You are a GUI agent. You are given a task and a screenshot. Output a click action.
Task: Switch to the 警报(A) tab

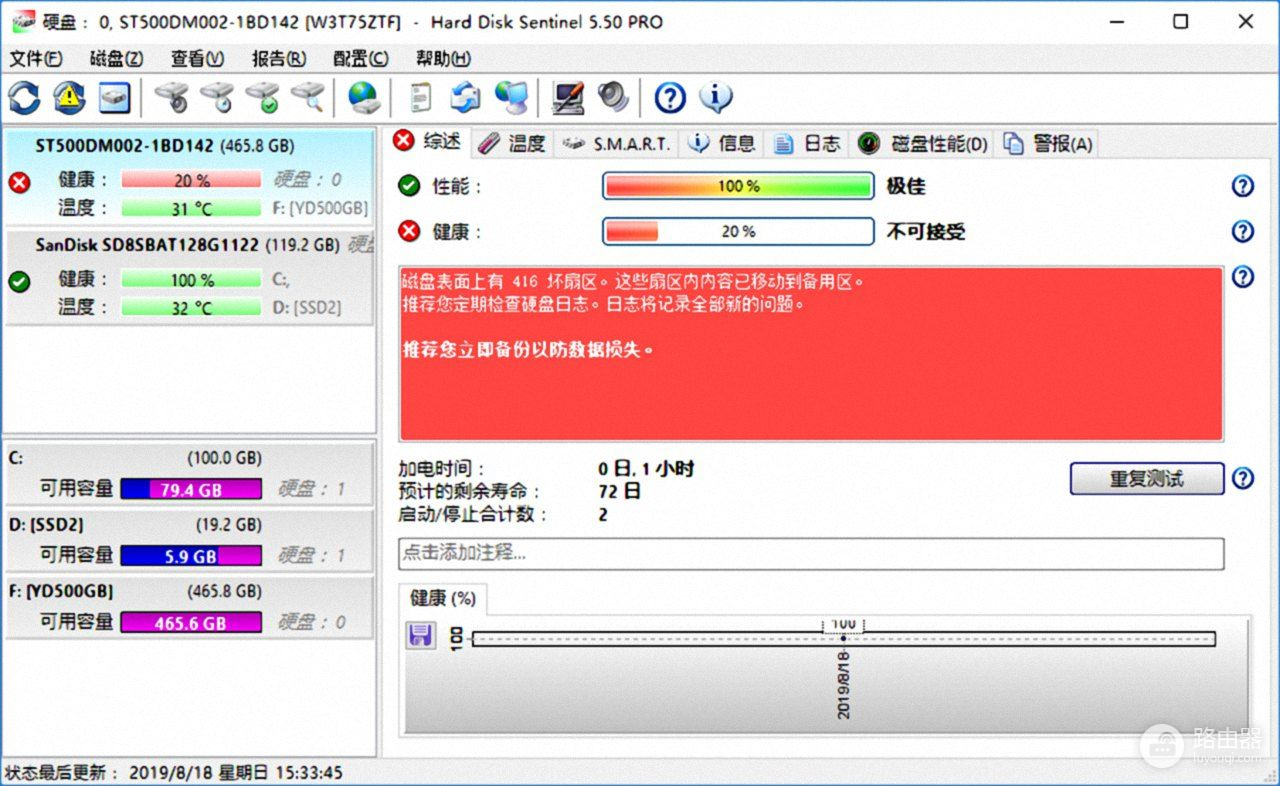pos(1047,143)
